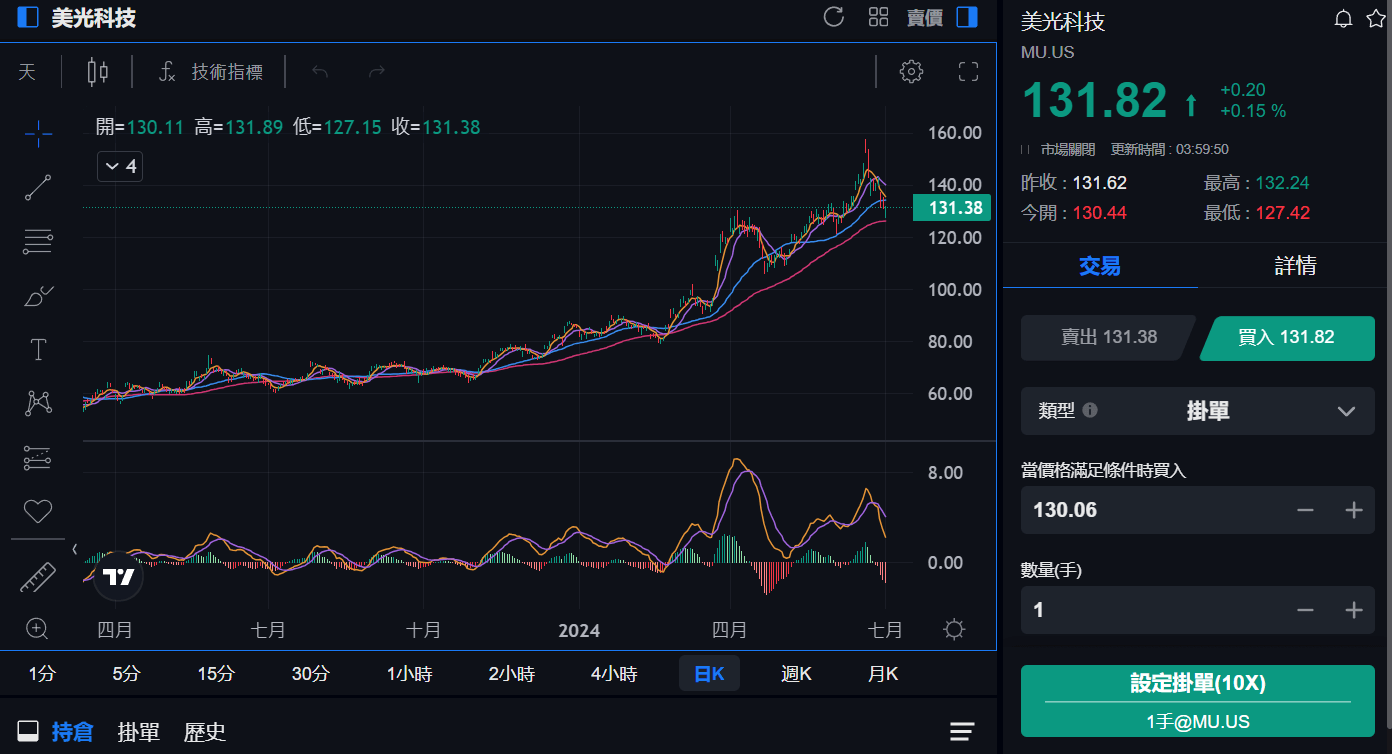Switch to the 詳情 tab
Viewport: 1392px width, 754px height.
click(1294, 265)
